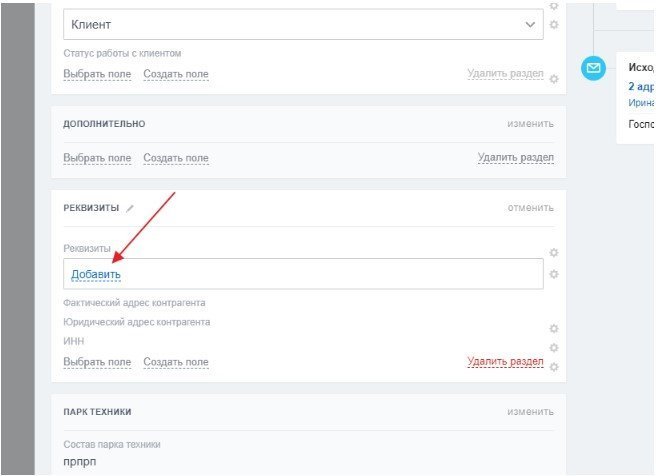Click изменить in the Дополнительно section

[x=529, y=124]
